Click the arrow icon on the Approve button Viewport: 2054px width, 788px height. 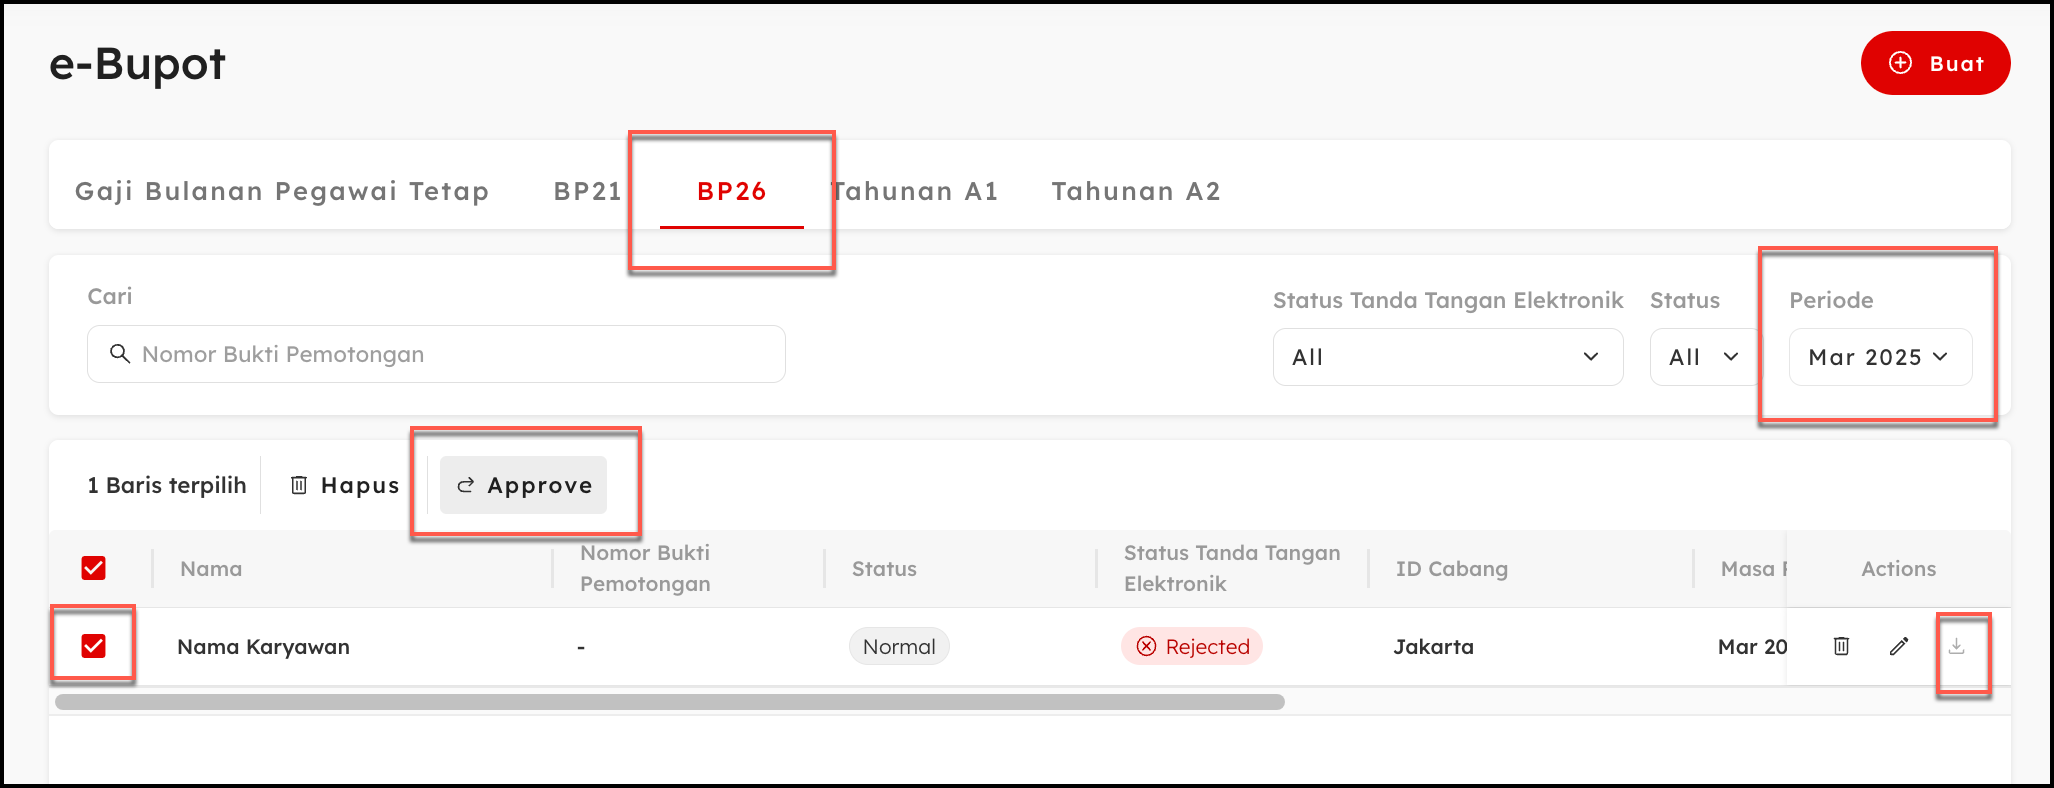click(x=465, y=485)
